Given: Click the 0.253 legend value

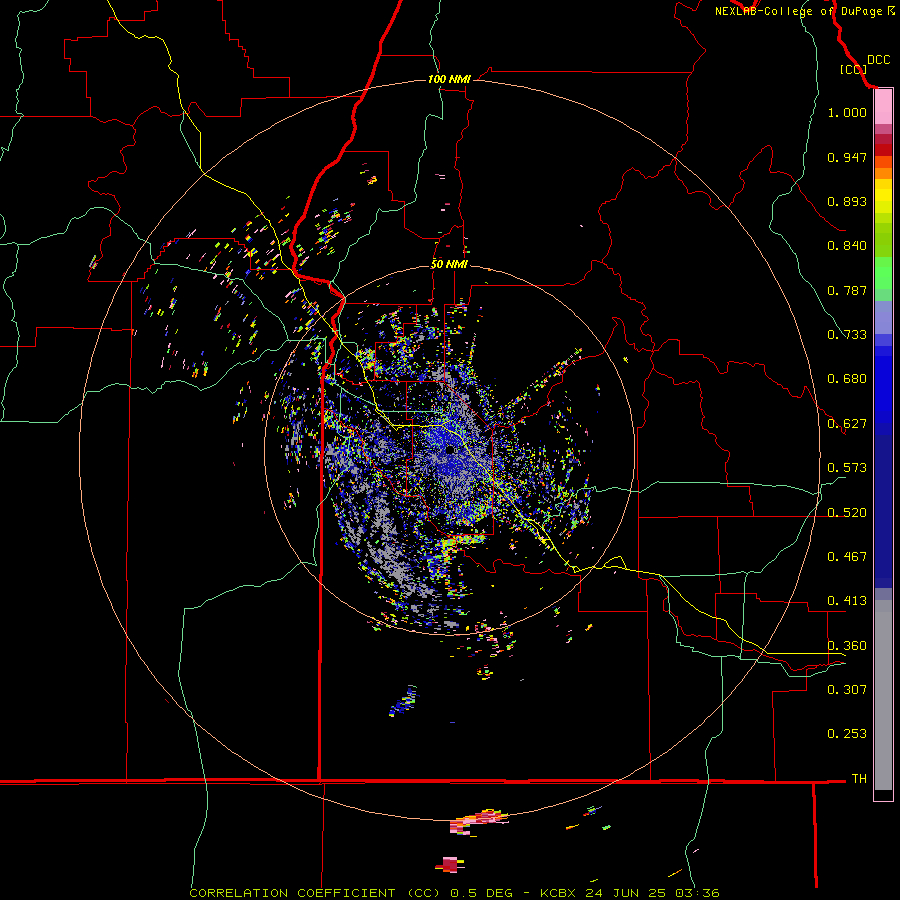Looking at the screenshot, I should click(847, 734).
